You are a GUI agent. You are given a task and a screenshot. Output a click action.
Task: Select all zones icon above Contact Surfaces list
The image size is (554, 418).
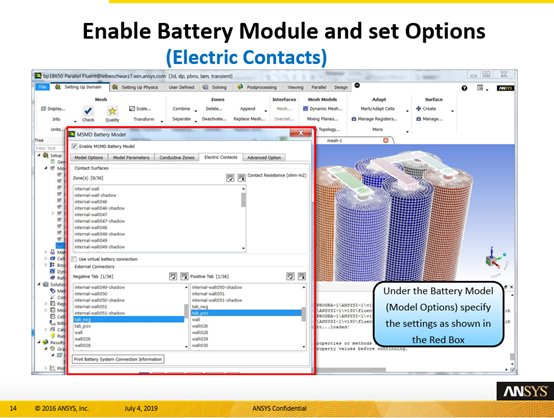[x=230, y=178]
